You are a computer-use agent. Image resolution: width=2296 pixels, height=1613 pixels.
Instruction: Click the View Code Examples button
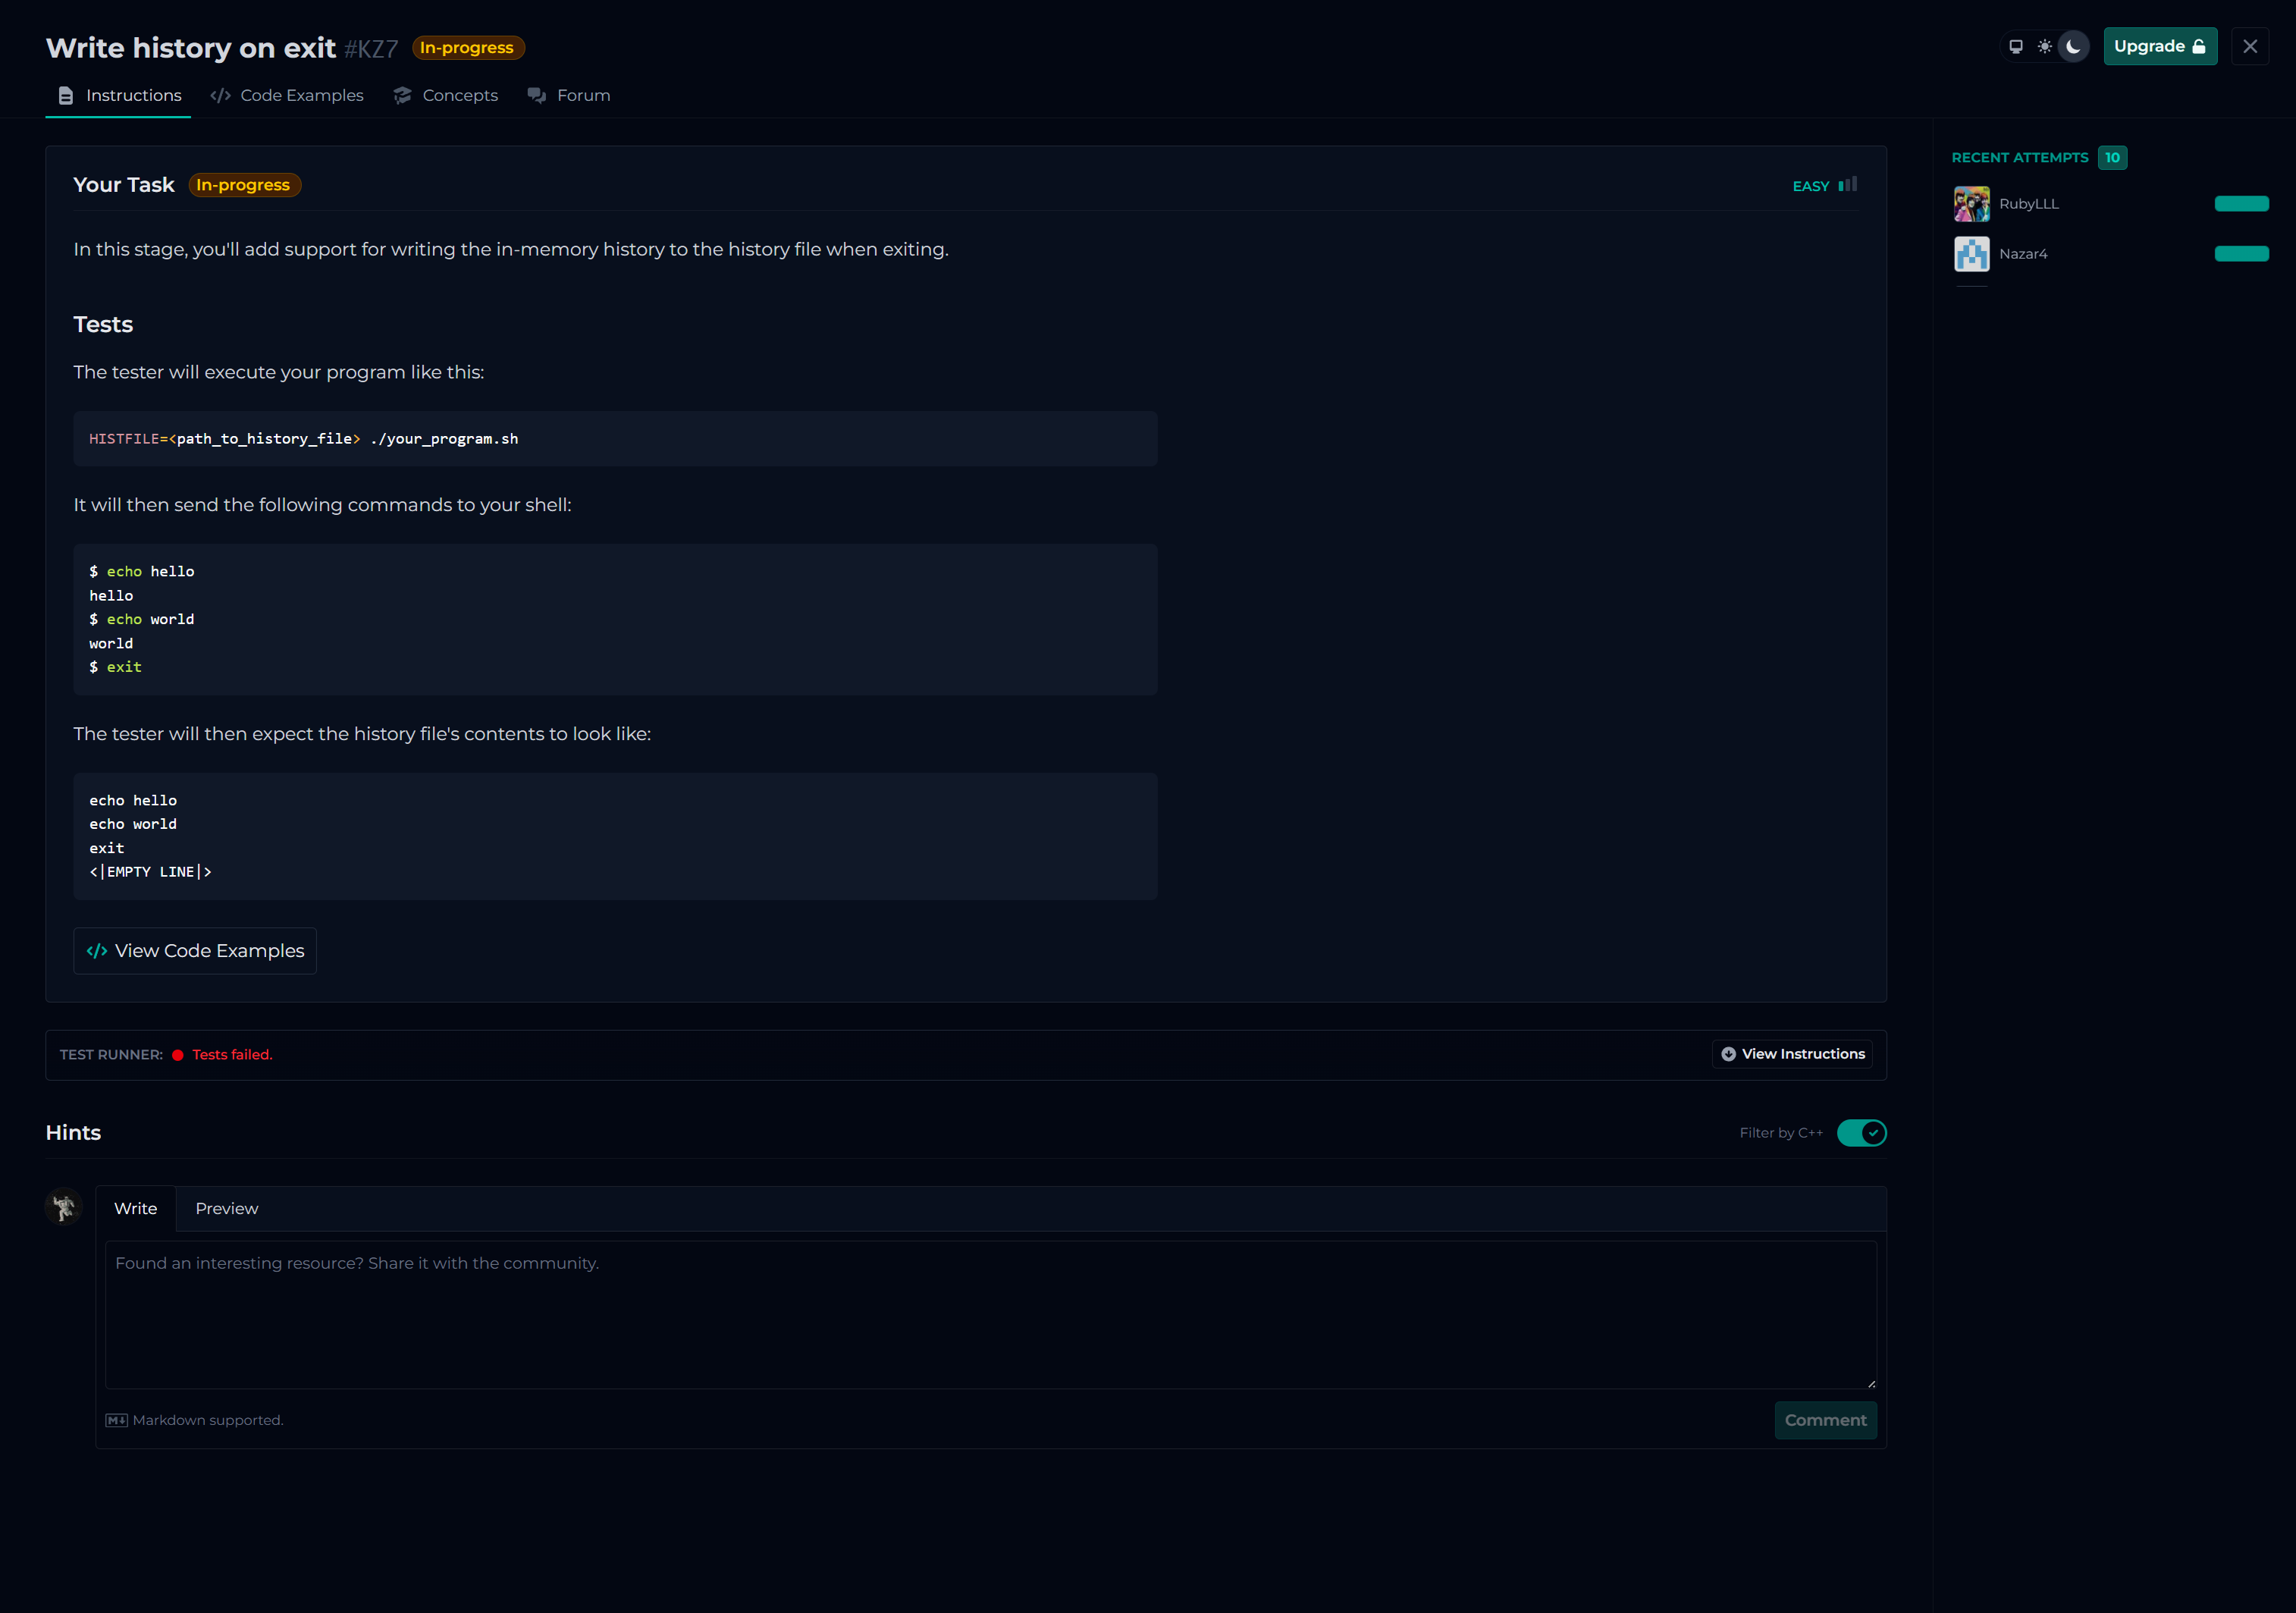tap(195, 951)
